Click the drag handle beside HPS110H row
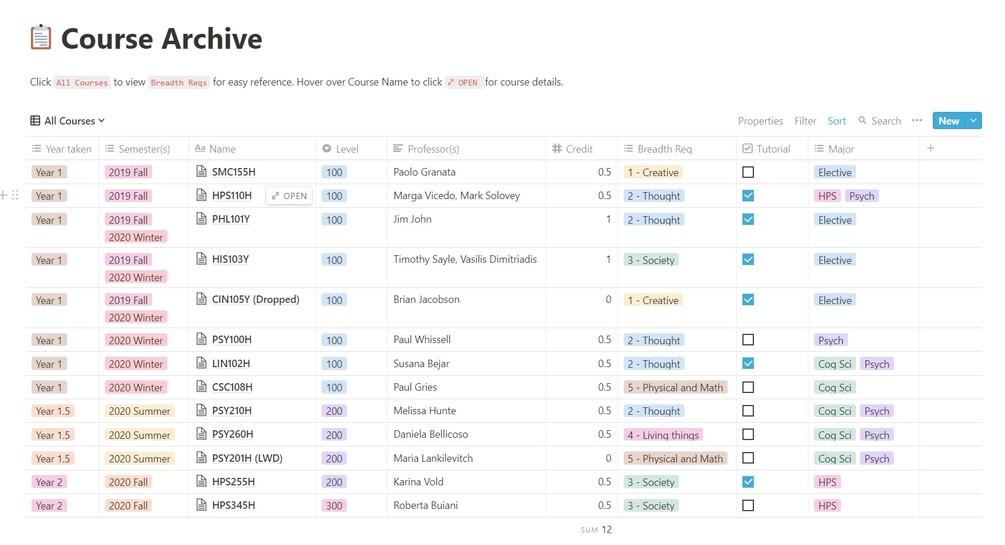This screenshot has width=1005, height=545. click(15, 196)
